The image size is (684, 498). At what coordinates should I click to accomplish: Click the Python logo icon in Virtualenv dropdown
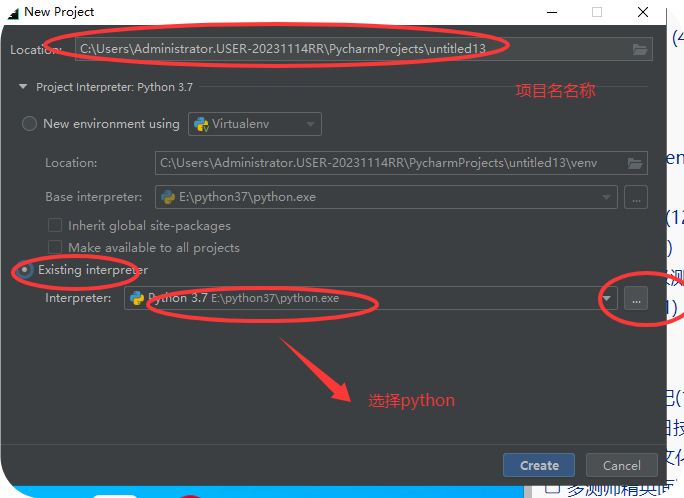pyautogui.click(x=201, y=124)
